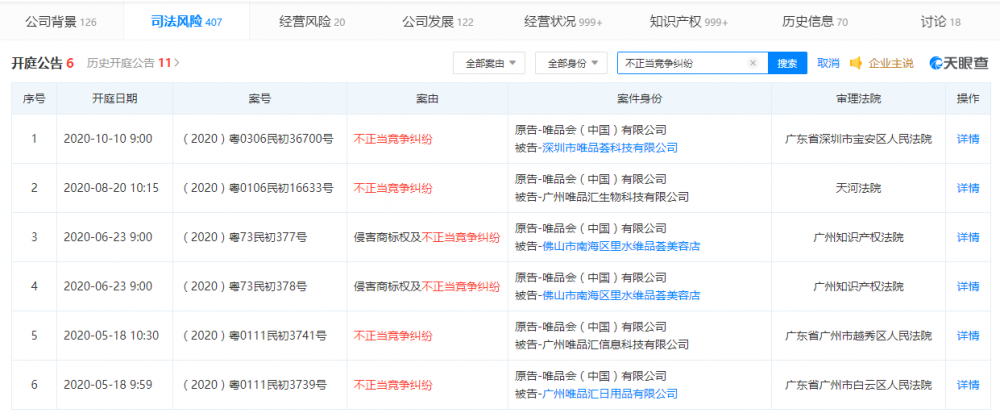
Task: Click defendant 广州唯品汇生物科技有限公司
Action: [x=615, y=197]
